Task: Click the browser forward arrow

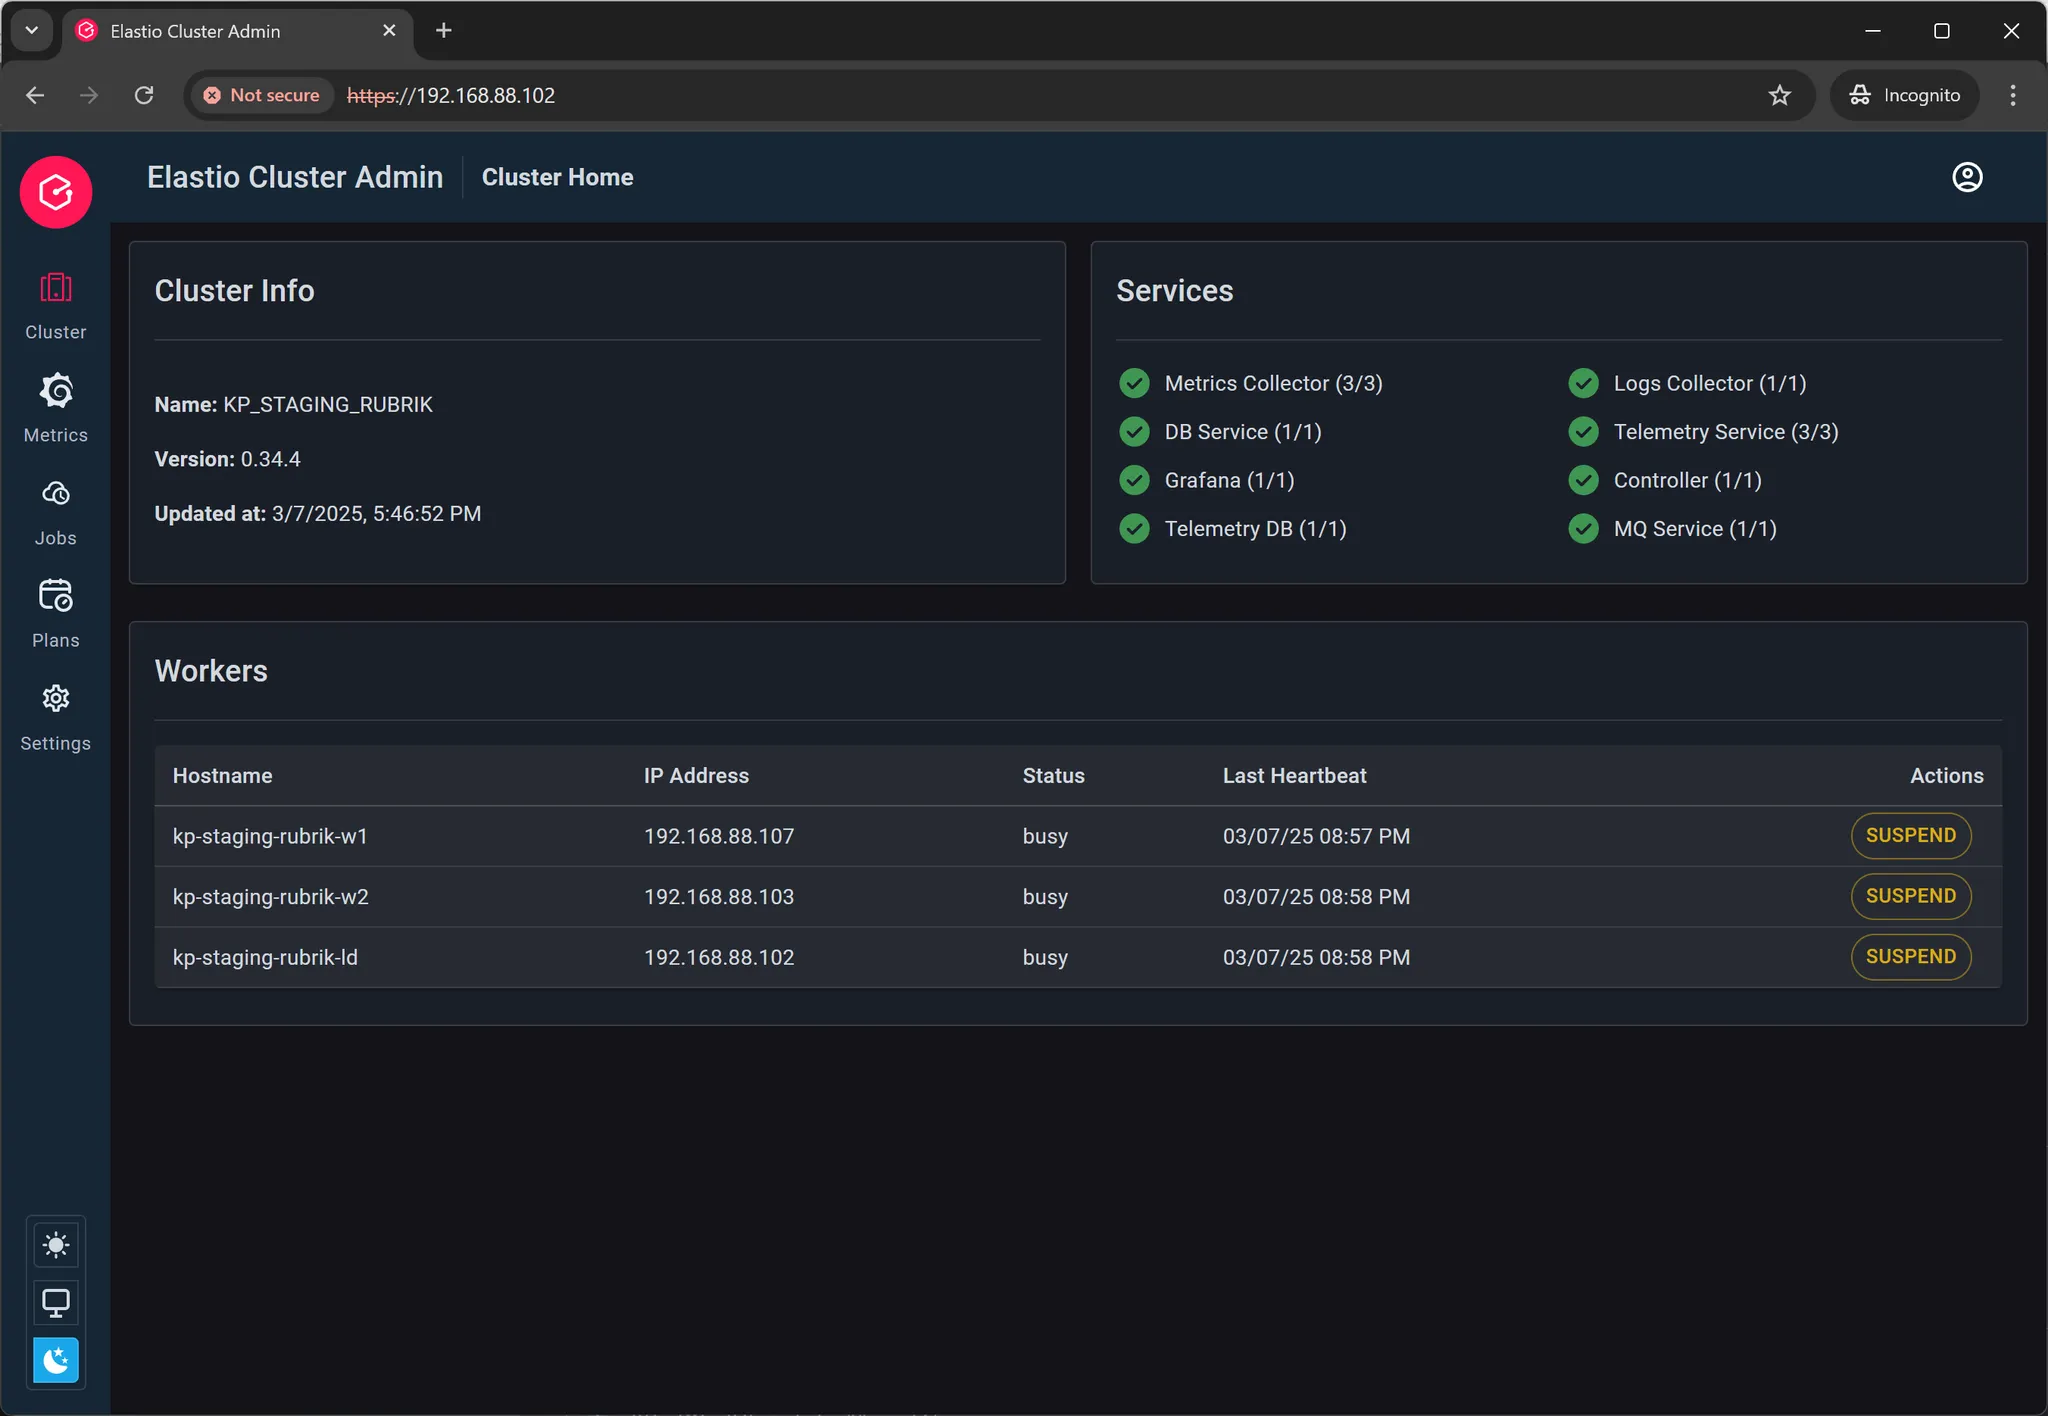Action: pos(89,95)
